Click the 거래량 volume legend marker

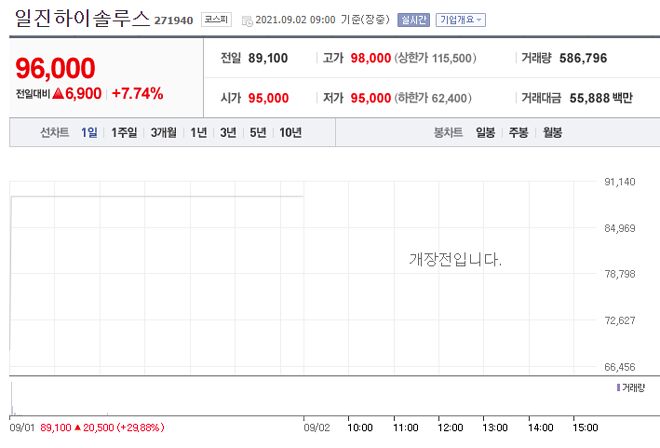pyautogui.click(x=620, y=386)
